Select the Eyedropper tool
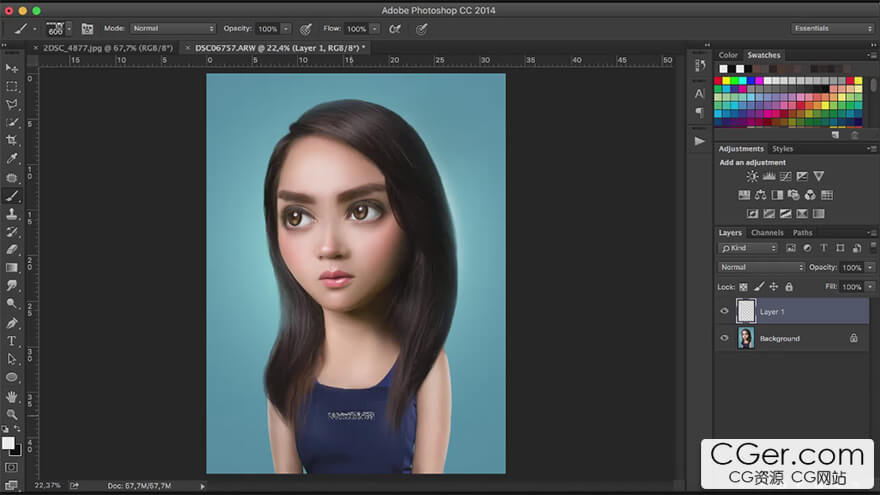 click(11, 159)
